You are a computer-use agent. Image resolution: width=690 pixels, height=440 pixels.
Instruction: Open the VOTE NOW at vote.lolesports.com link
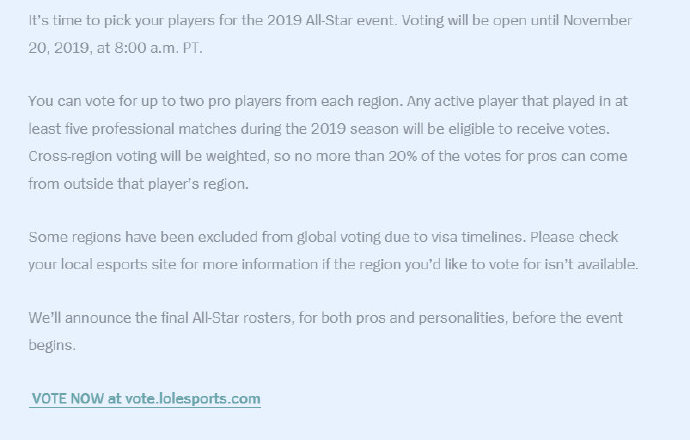(x=146, y=399)
